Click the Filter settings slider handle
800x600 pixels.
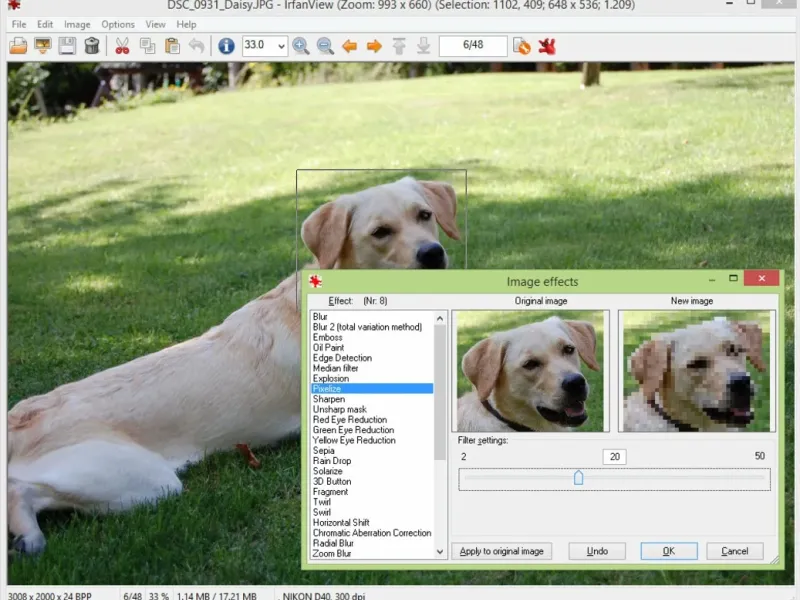(578, 478)
